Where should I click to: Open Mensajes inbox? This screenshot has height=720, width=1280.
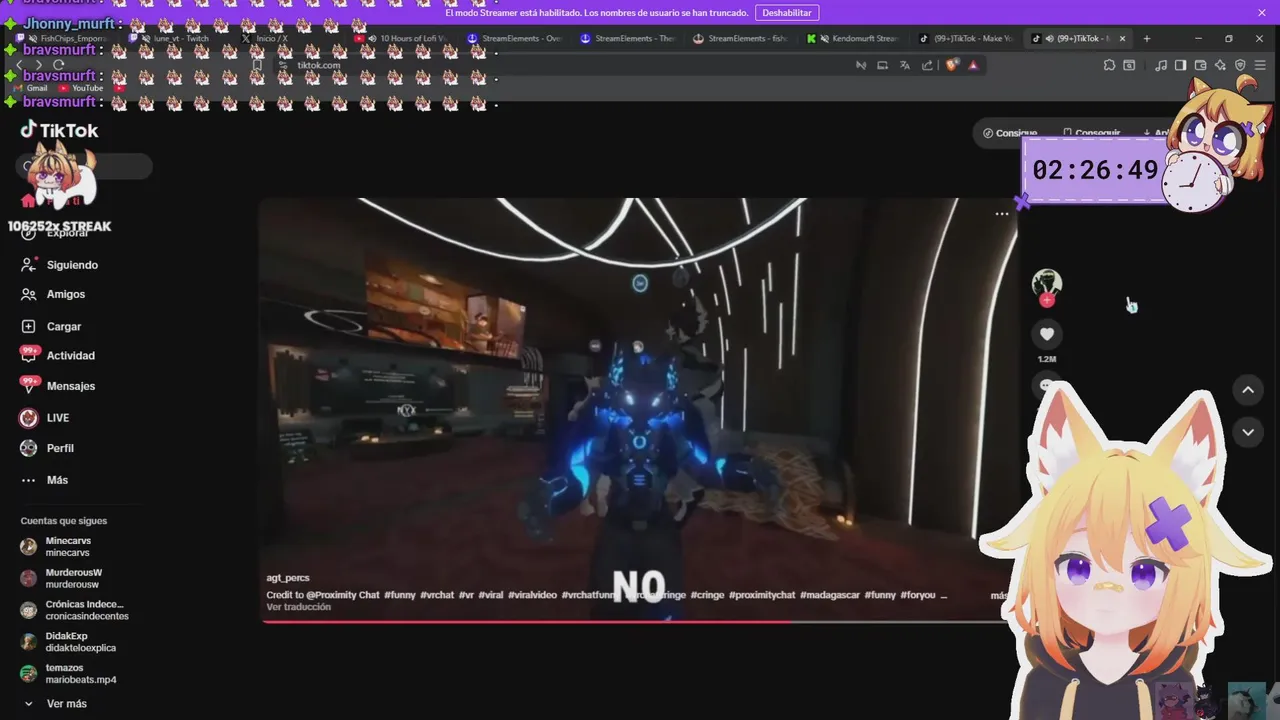click(x=58, y=386)
